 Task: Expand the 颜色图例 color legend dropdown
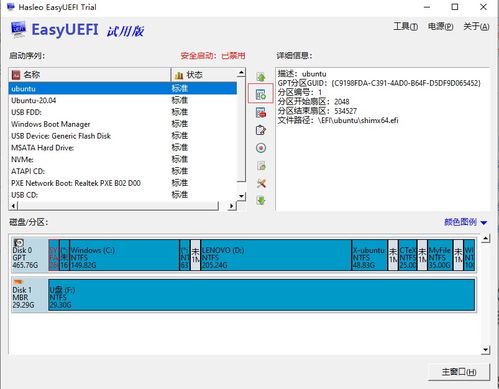pos(466,222)
